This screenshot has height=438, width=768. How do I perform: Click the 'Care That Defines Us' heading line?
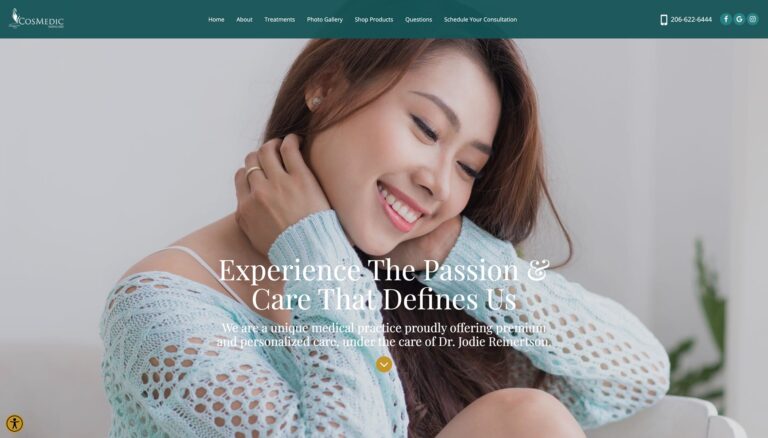384,299
